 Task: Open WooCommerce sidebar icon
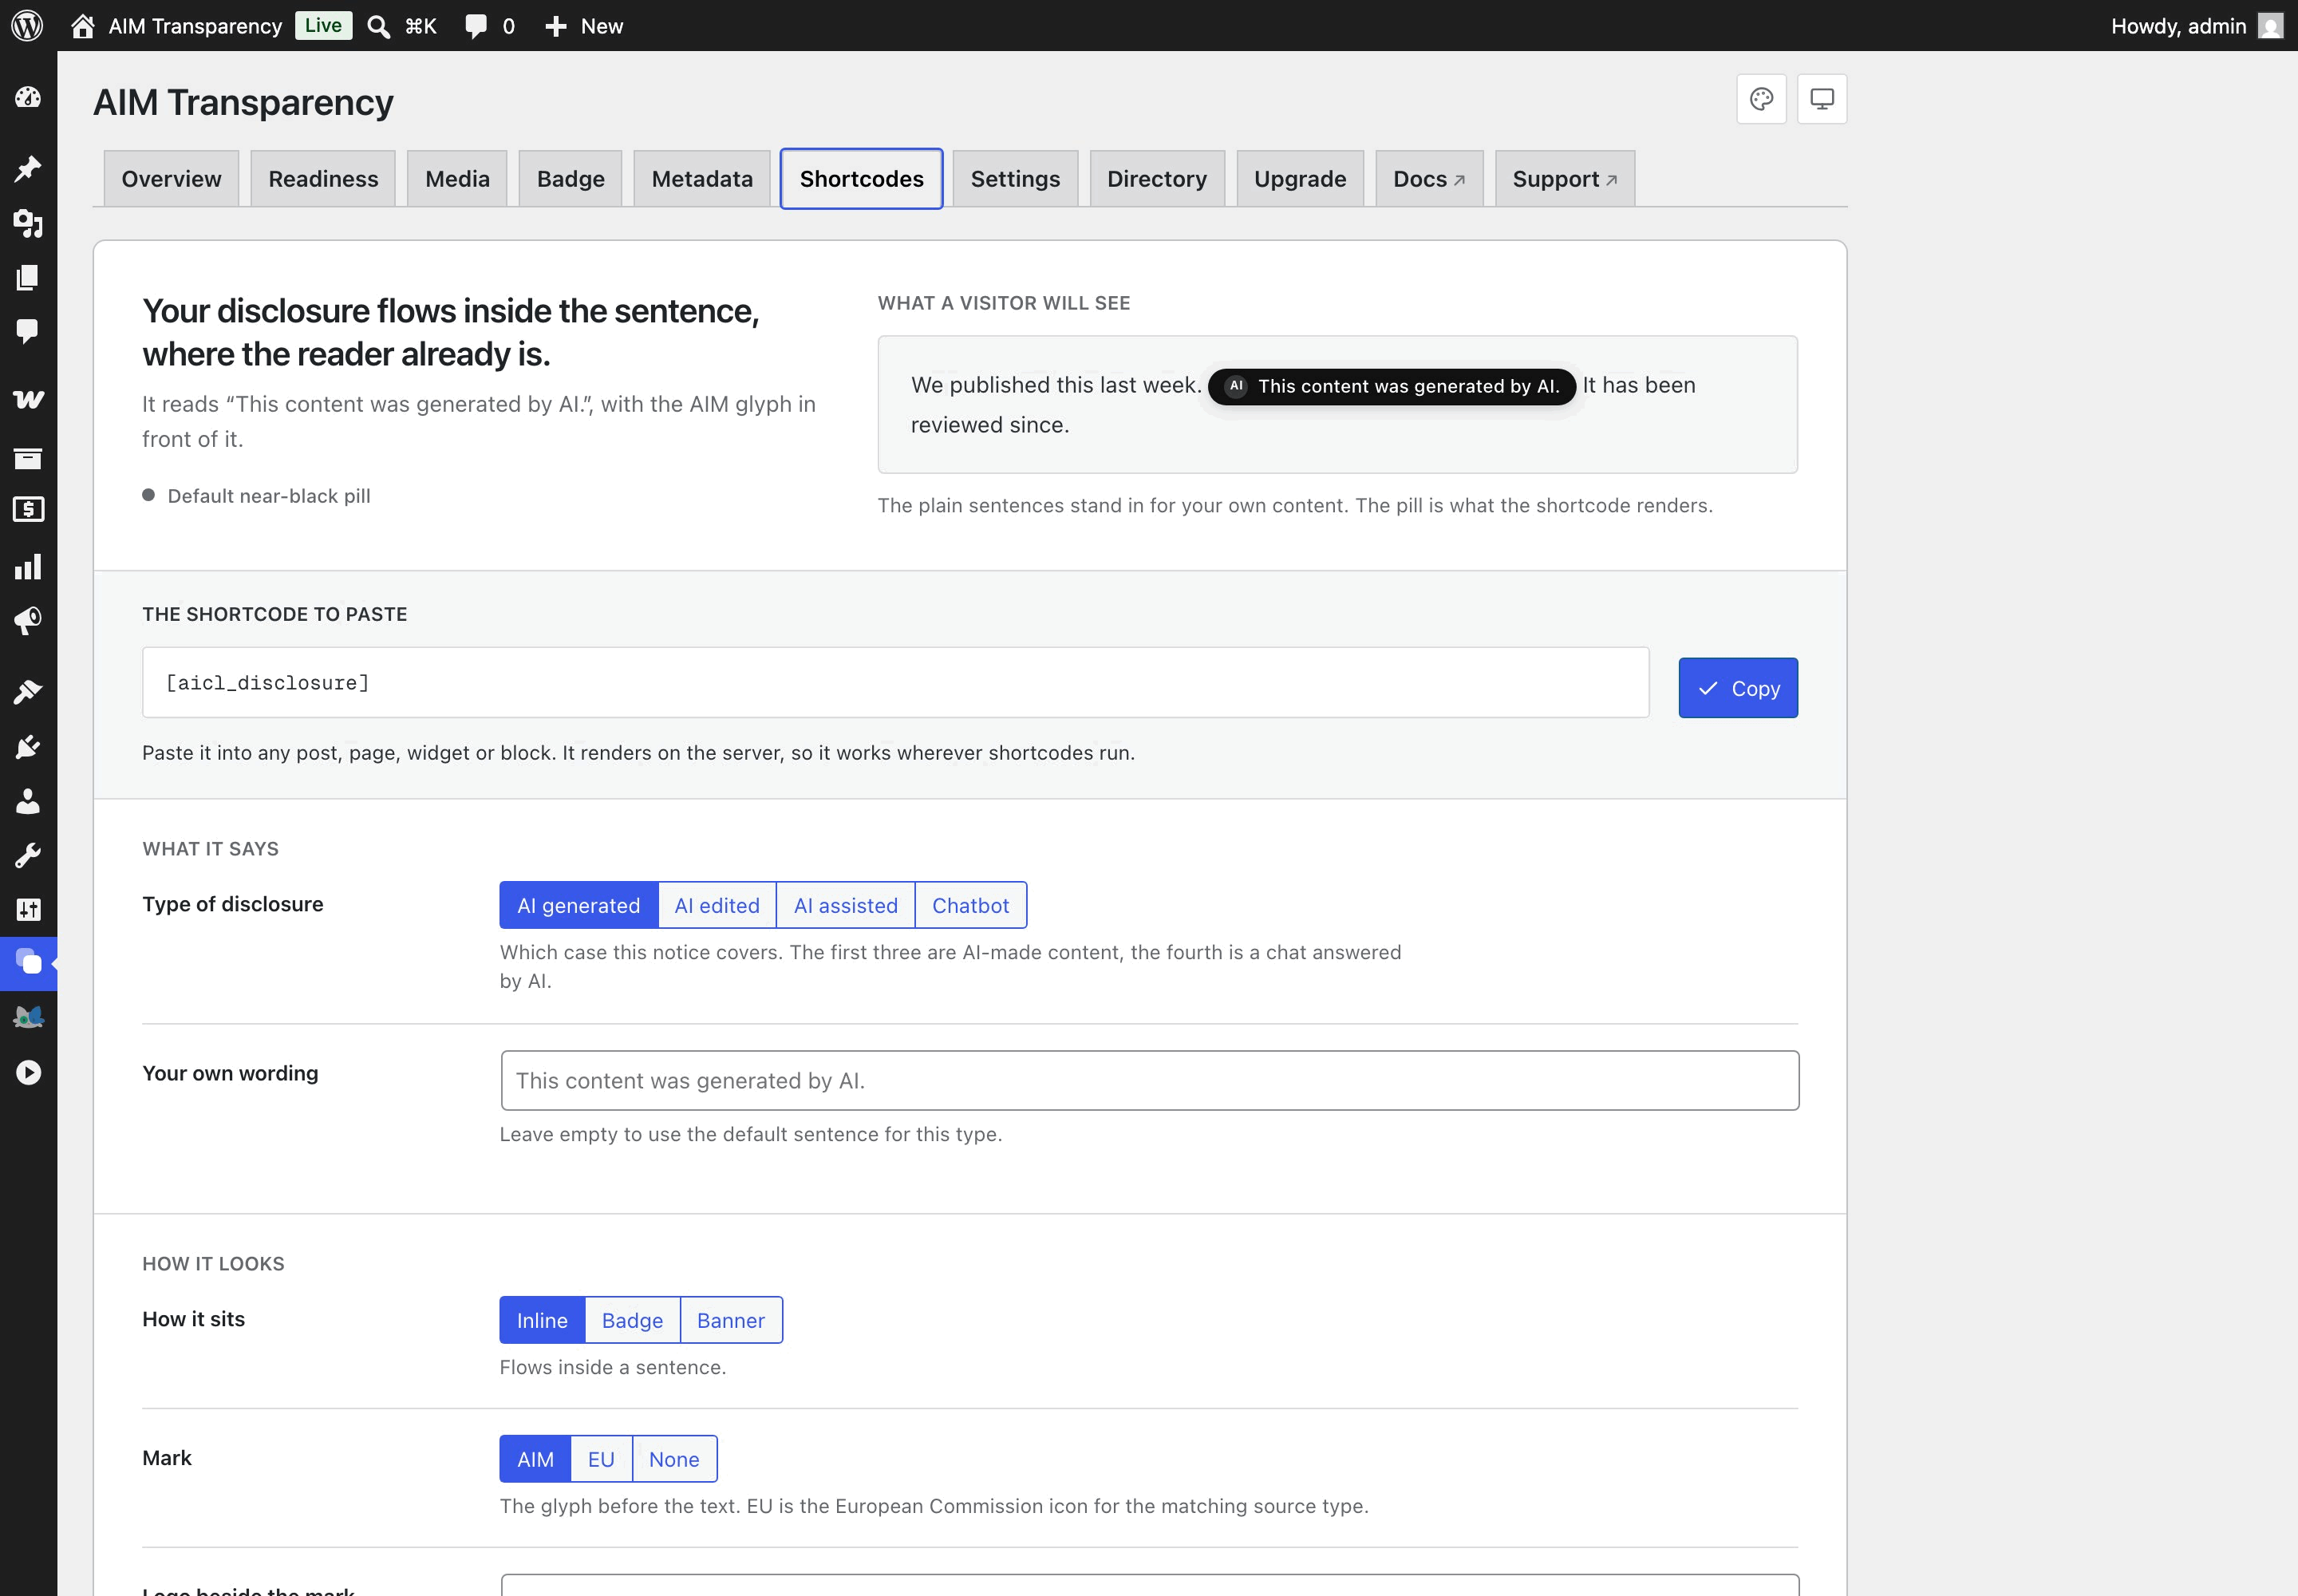tap(28, 399)
